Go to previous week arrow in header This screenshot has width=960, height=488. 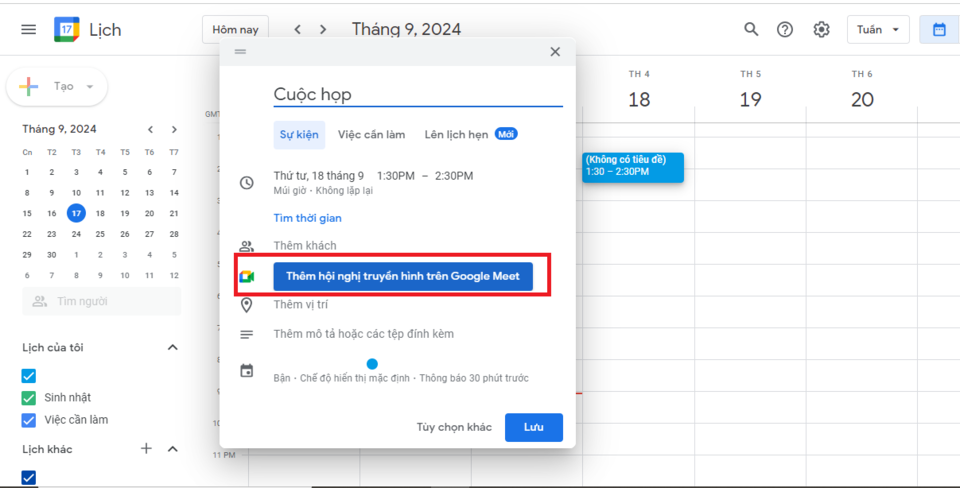[x=298, y=30]
